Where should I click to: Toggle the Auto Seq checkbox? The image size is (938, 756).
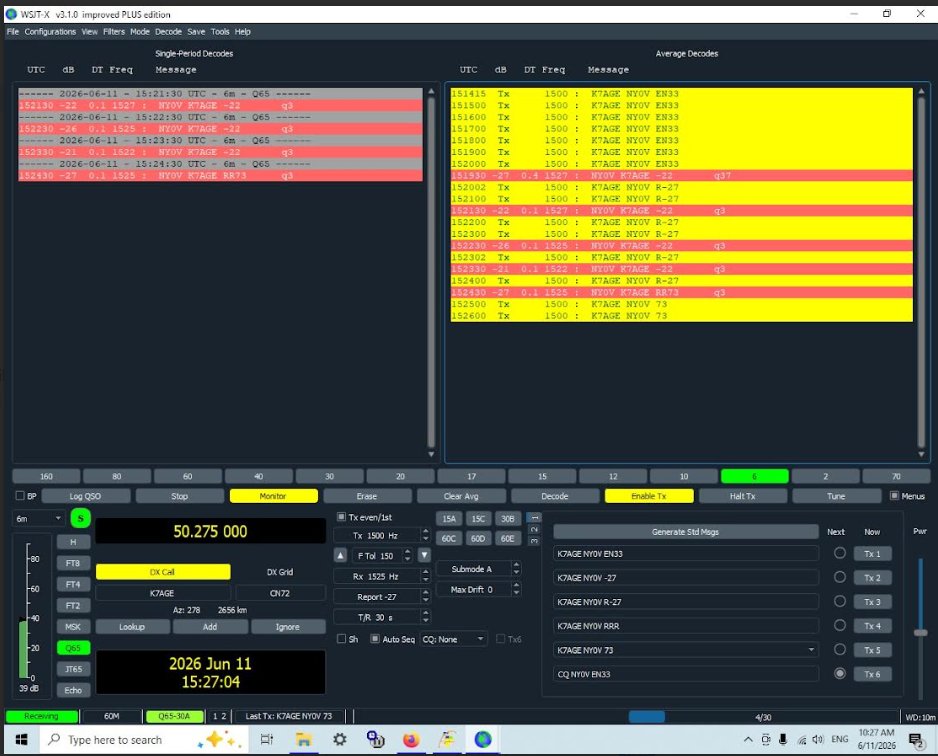375,639
